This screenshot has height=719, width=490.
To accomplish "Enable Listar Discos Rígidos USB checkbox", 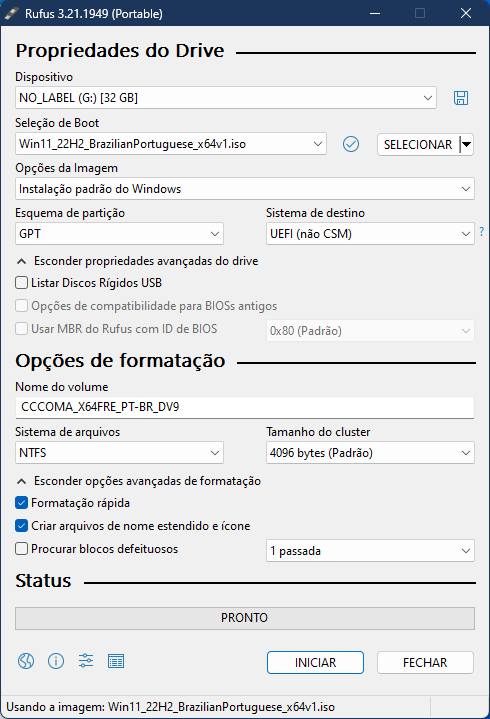I will pos(22,282).
